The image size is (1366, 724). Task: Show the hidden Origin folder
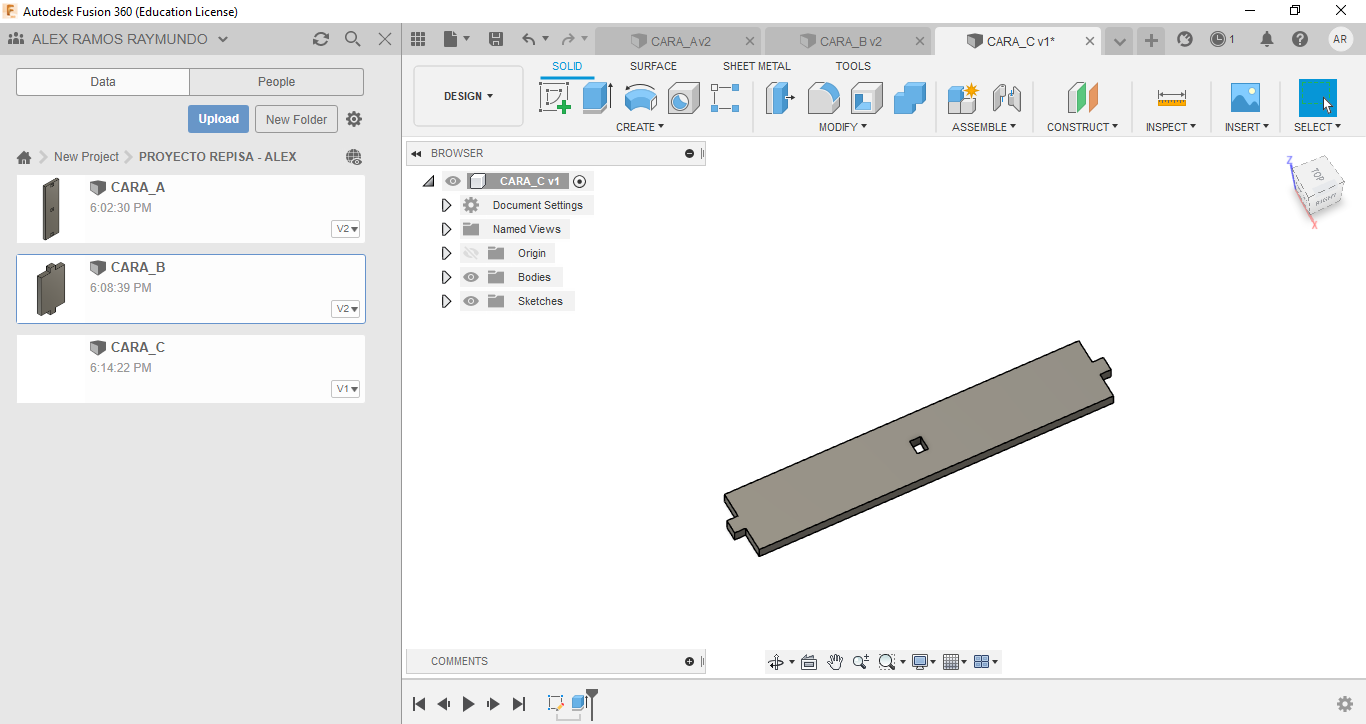(x=471, y=253)
